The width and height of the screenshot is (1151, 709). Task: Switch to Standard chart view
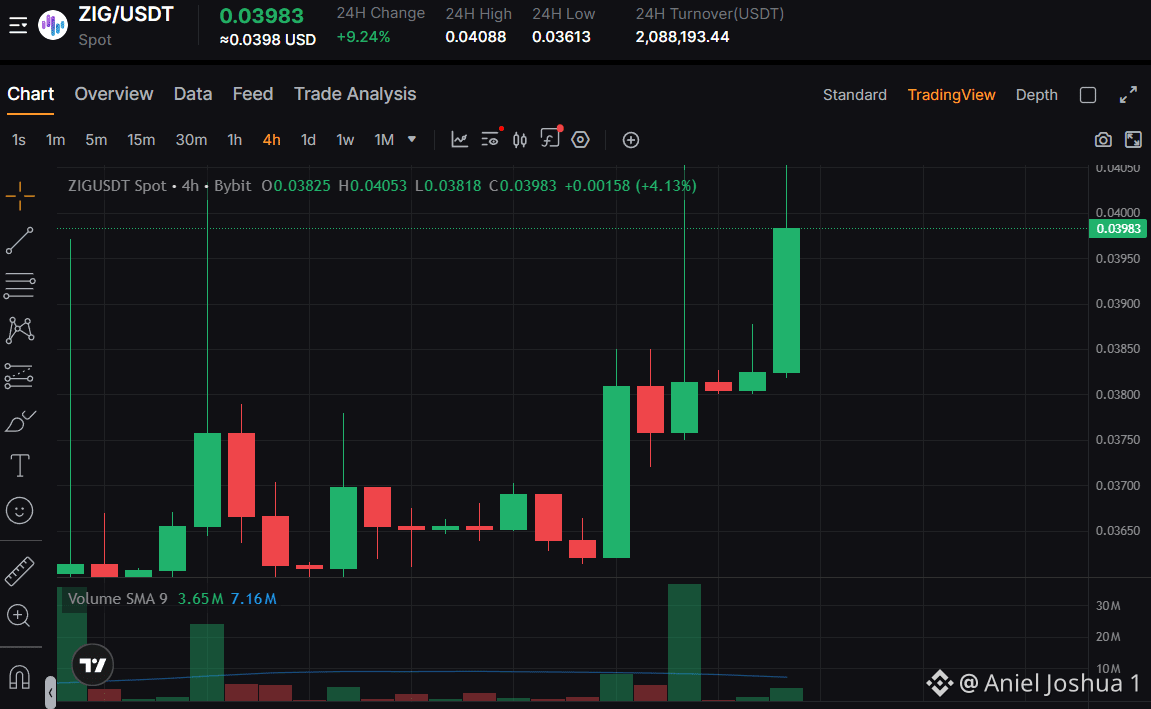pyautogui.click(x=854, y=95)
